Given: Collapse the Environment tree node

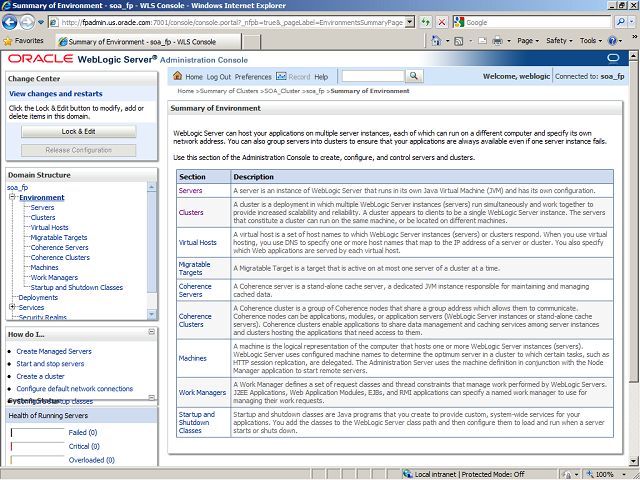Looking at the screenshot, I should (x=13, y=198).
